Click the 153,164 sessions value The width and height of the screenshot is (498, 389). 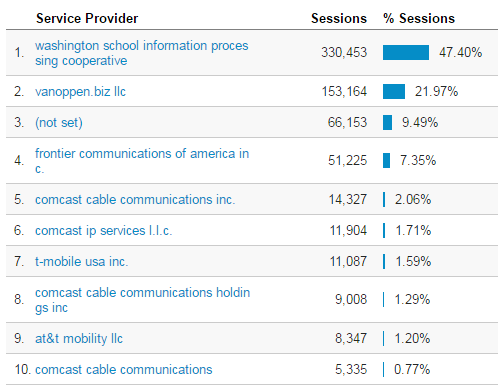click(x=344, y=91)
